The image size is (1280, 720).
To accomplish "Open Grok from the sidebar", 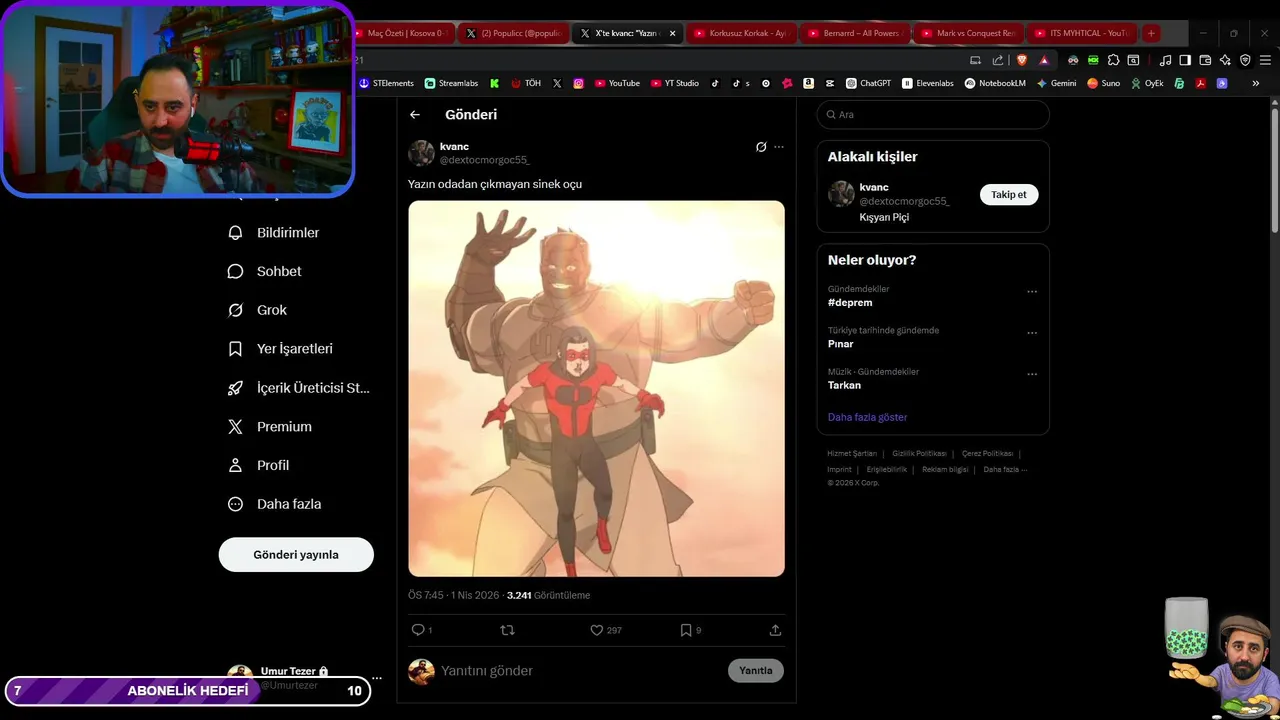I will [258, 310].
